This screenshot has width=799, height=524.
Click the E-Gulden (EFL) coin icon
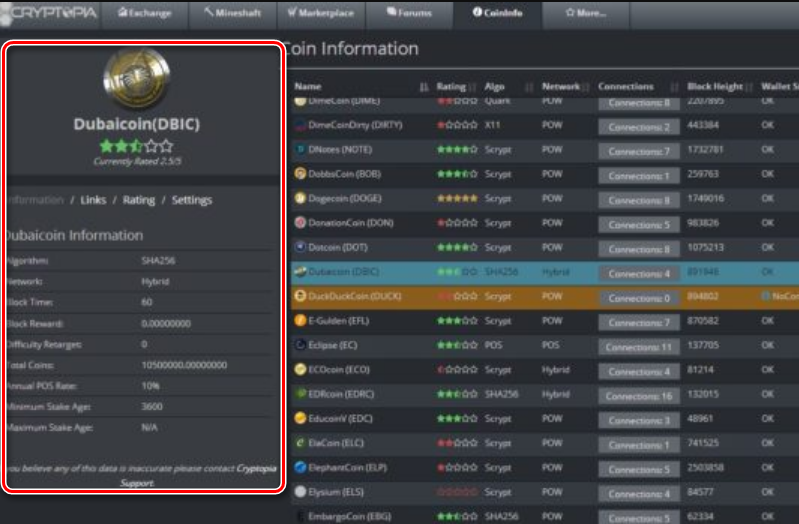point(300,321)
